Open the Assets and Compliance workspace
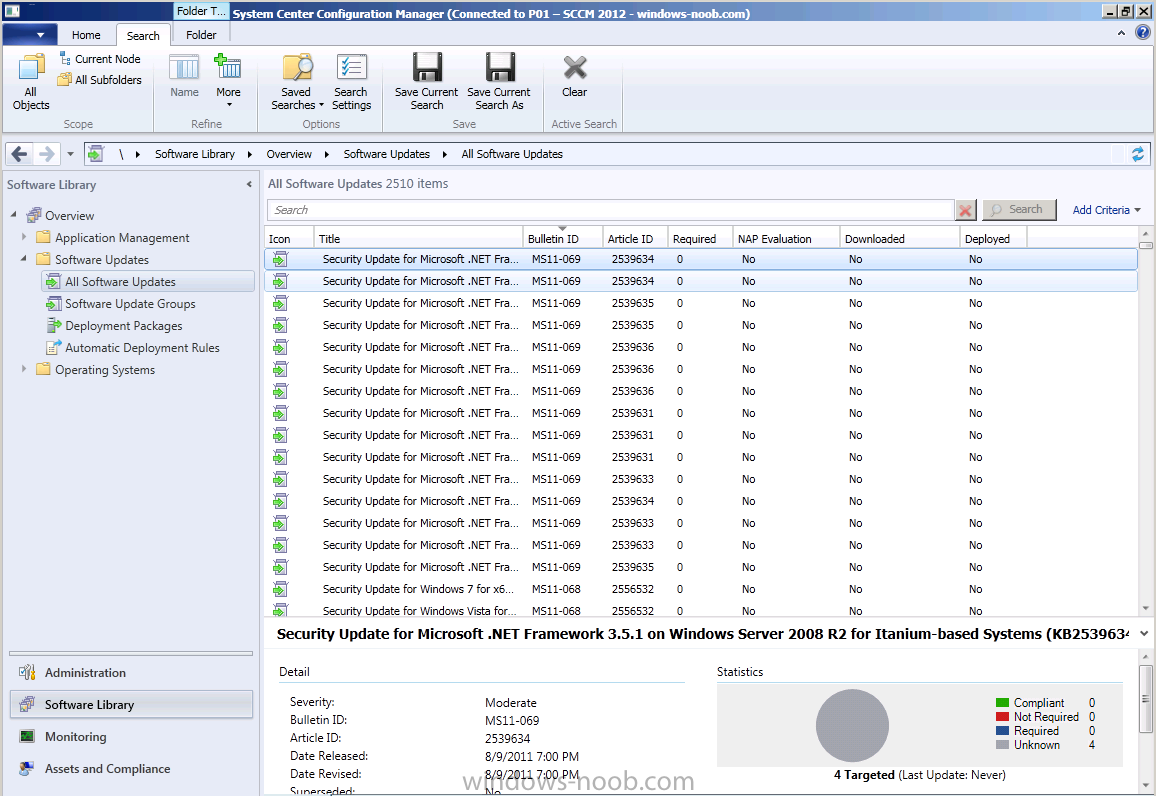Viewport: 1156px width, 796px height. [131, 769]
